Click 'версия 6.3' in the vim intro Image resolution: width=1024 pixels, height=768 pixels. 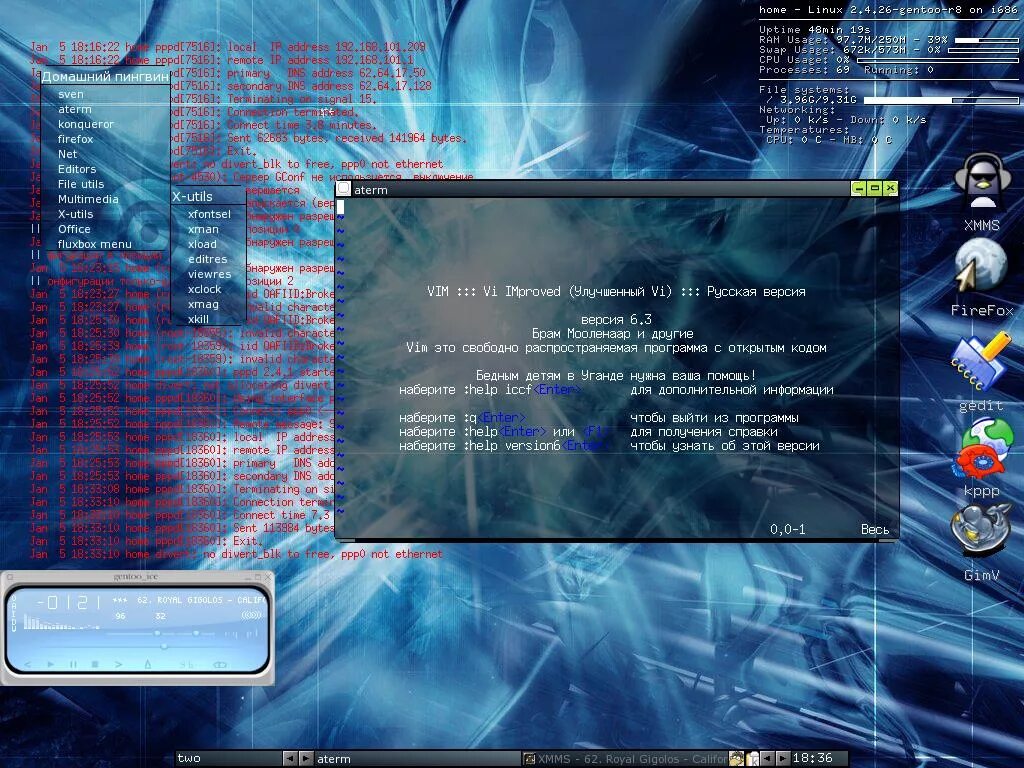[x=616, y=319]
